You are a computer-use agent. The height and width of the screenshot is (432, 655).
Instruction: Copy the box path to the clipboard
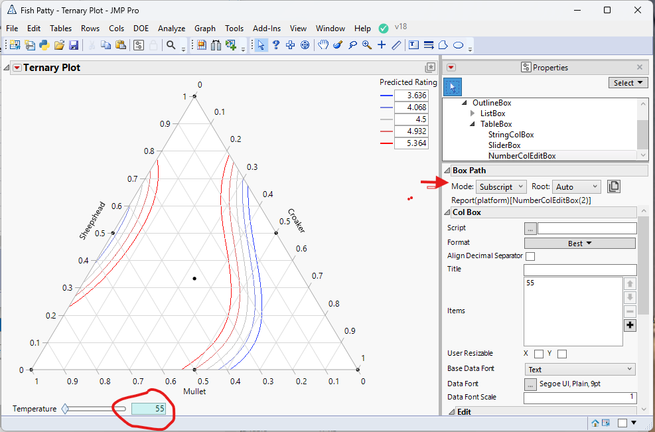(x=614, y=186)
